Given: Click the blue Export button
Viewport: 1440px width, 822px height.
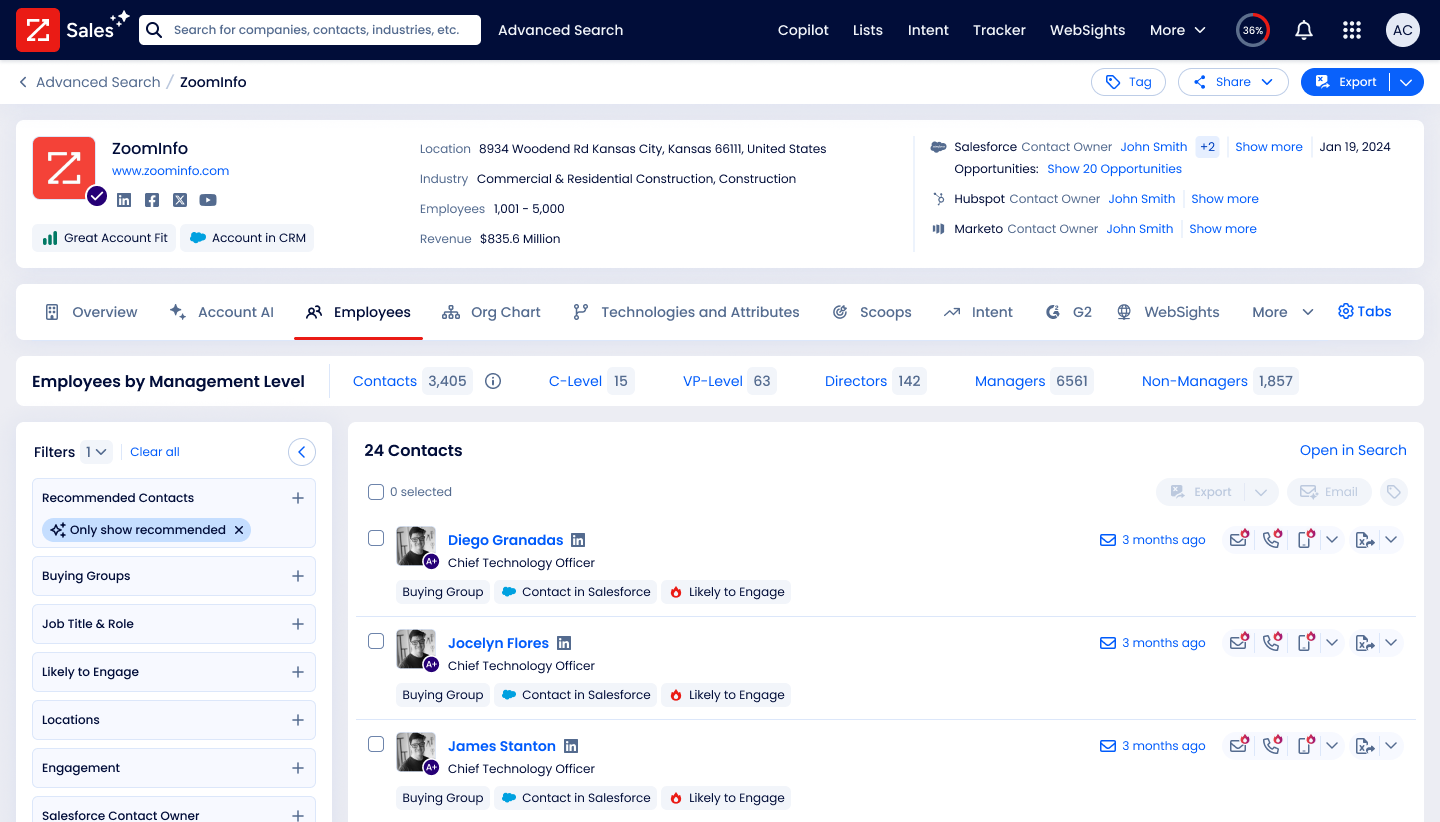Looking at the screenshot, I should 1345,82.
